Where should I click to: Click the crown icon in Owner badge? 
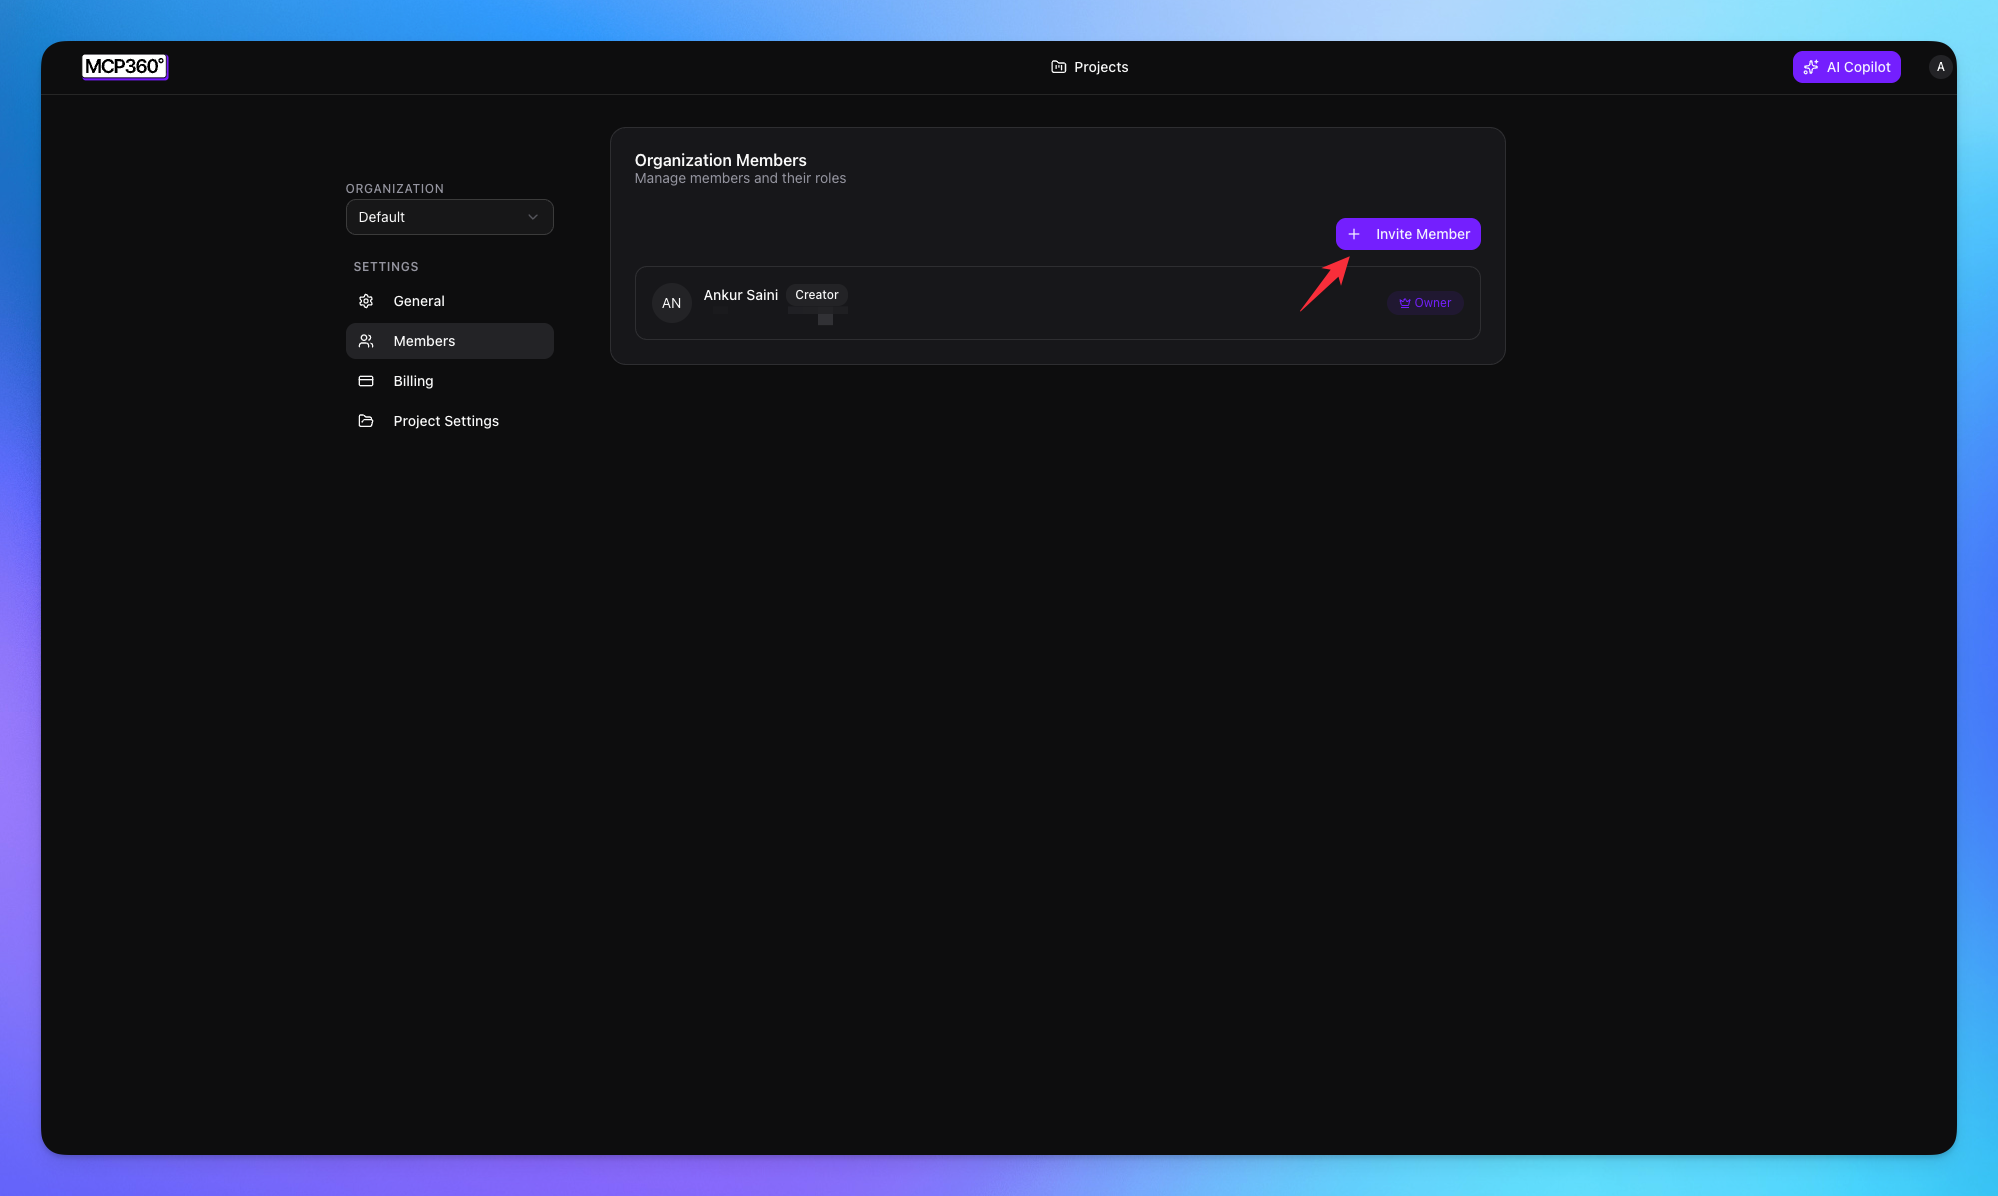pos(1405,303)
